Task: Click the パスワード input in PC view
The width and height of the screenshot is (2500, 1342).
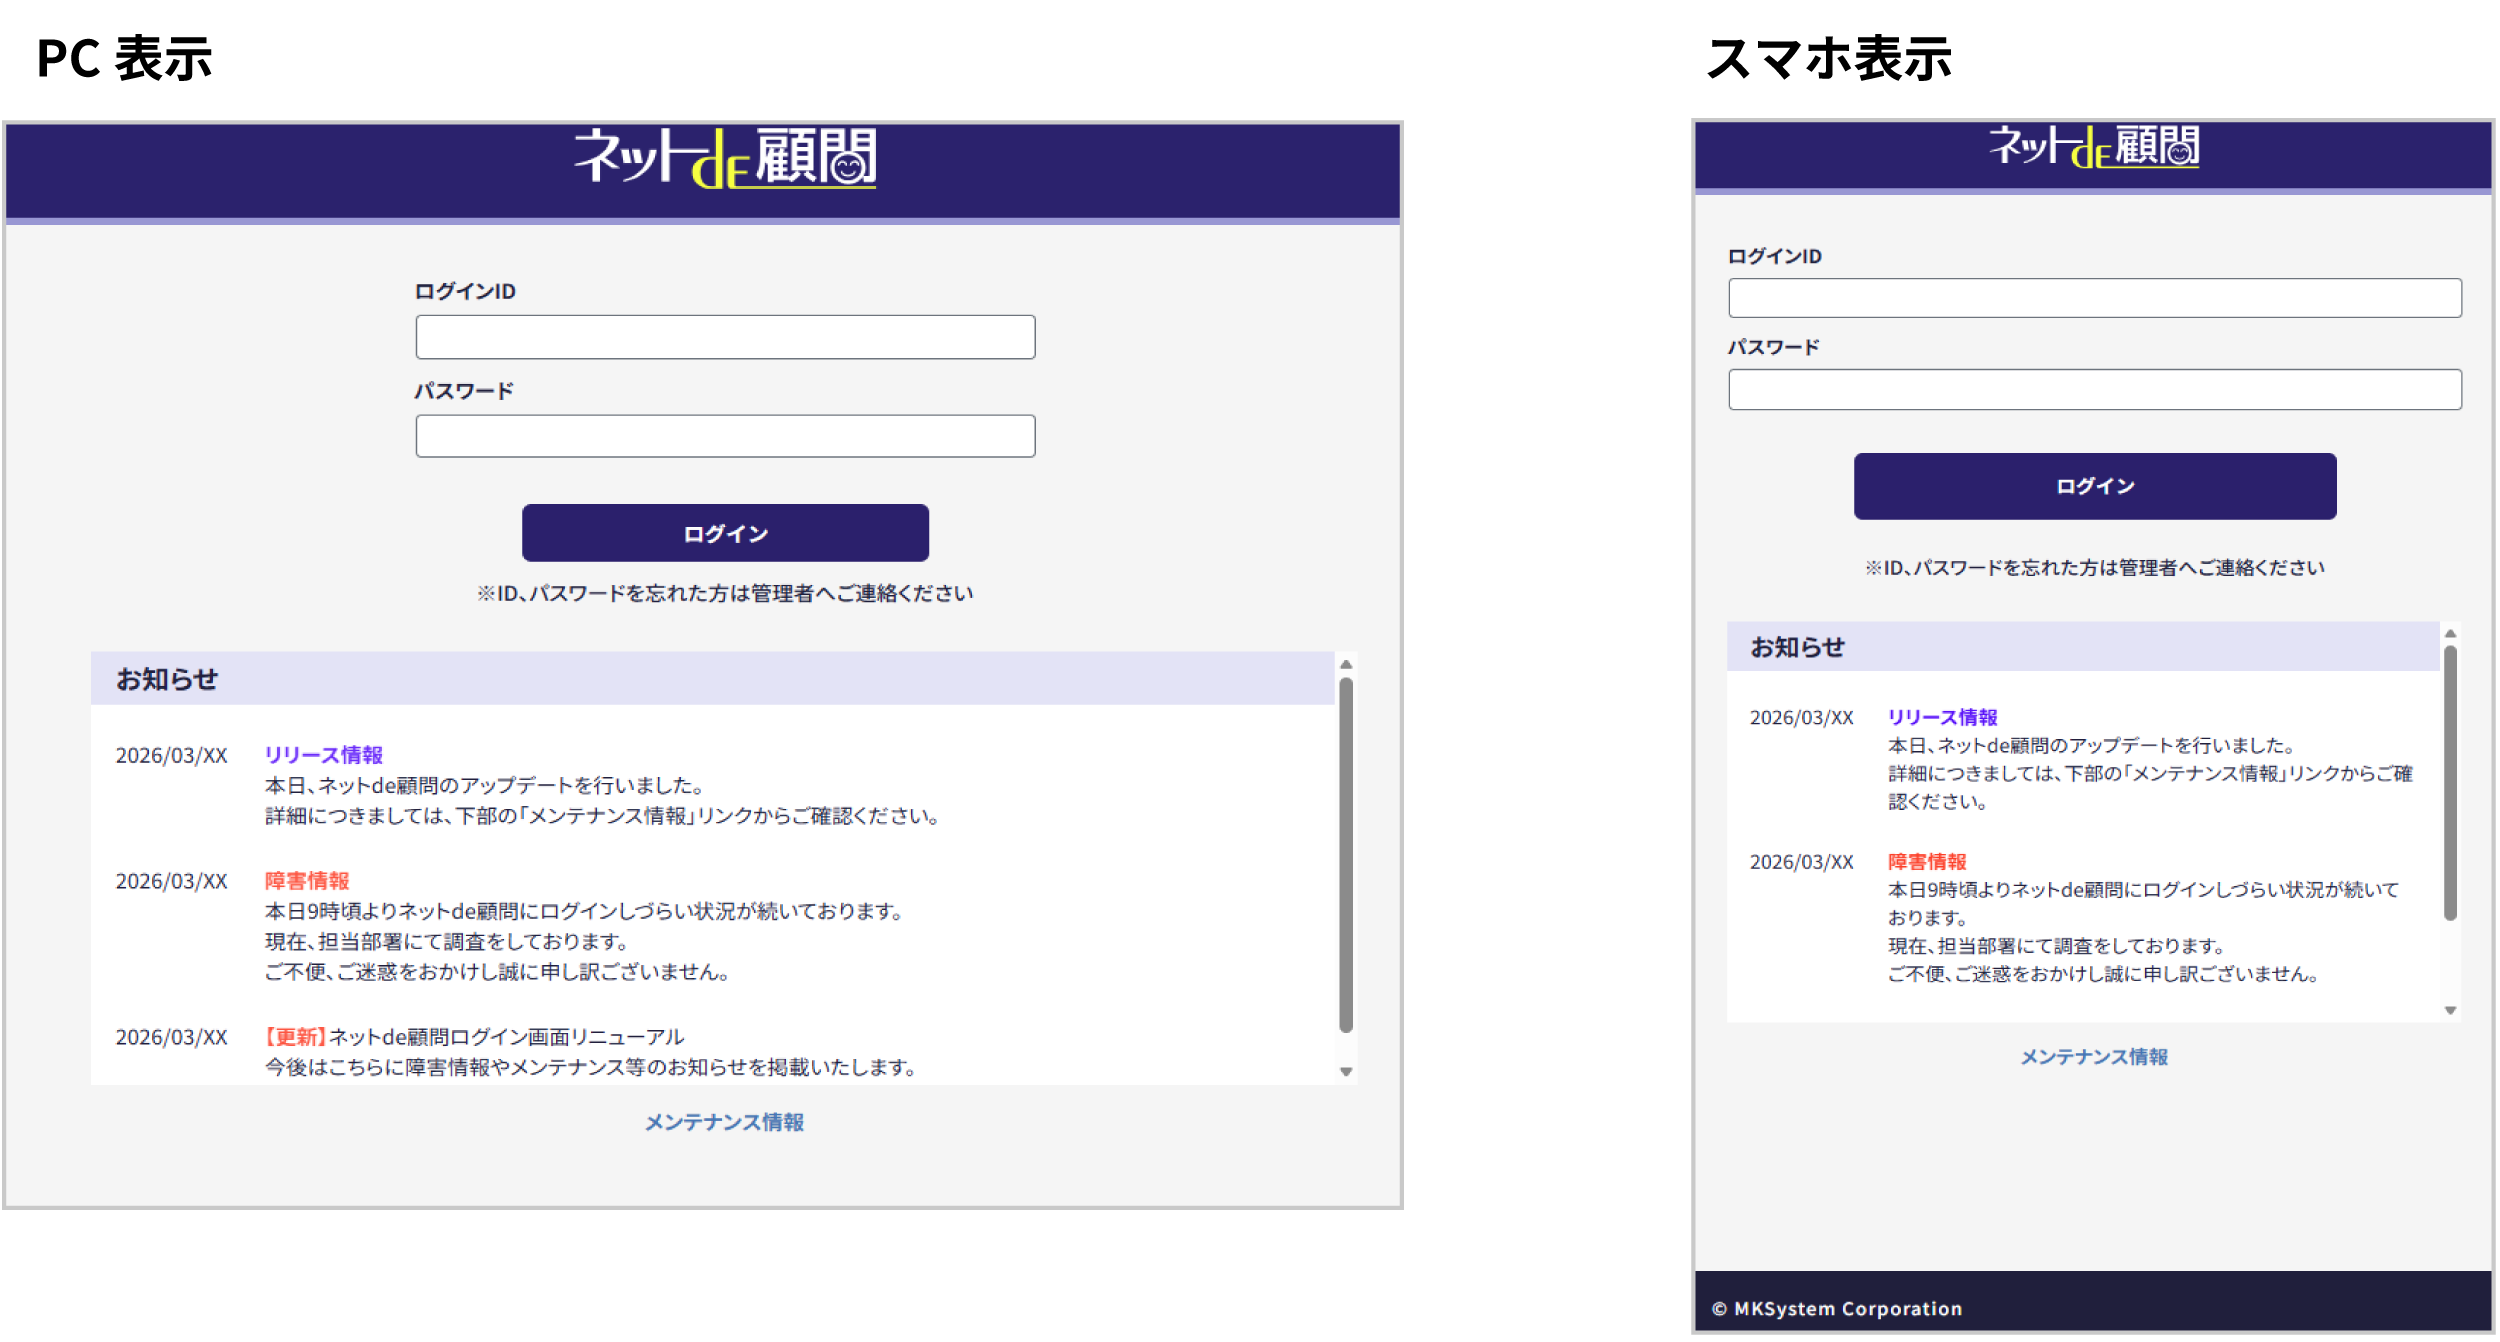Action: click(725, 436)
